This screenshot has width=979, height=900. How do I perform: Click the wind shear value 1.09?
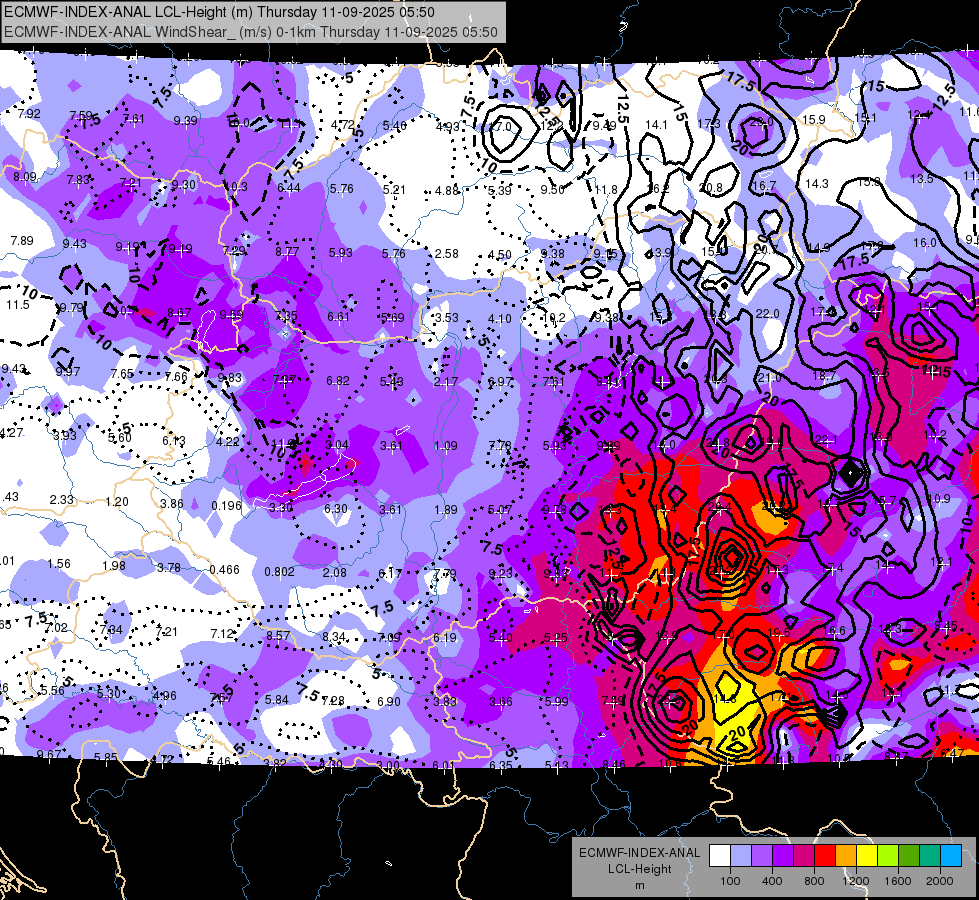tap(446, 446)
